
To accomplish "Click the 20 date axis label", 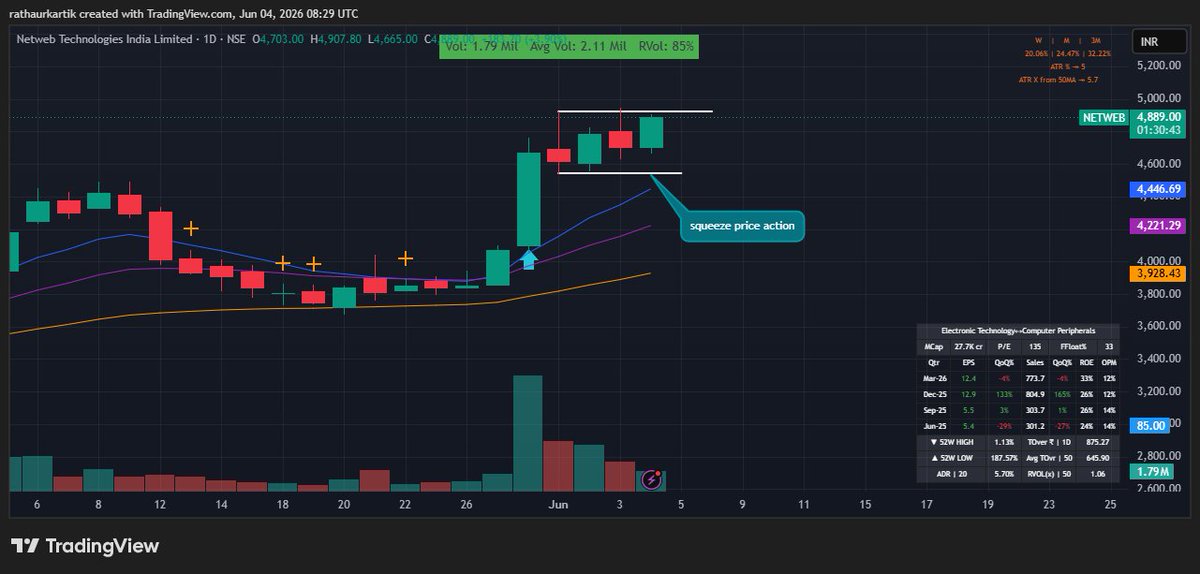I will (x=344, y=505).
